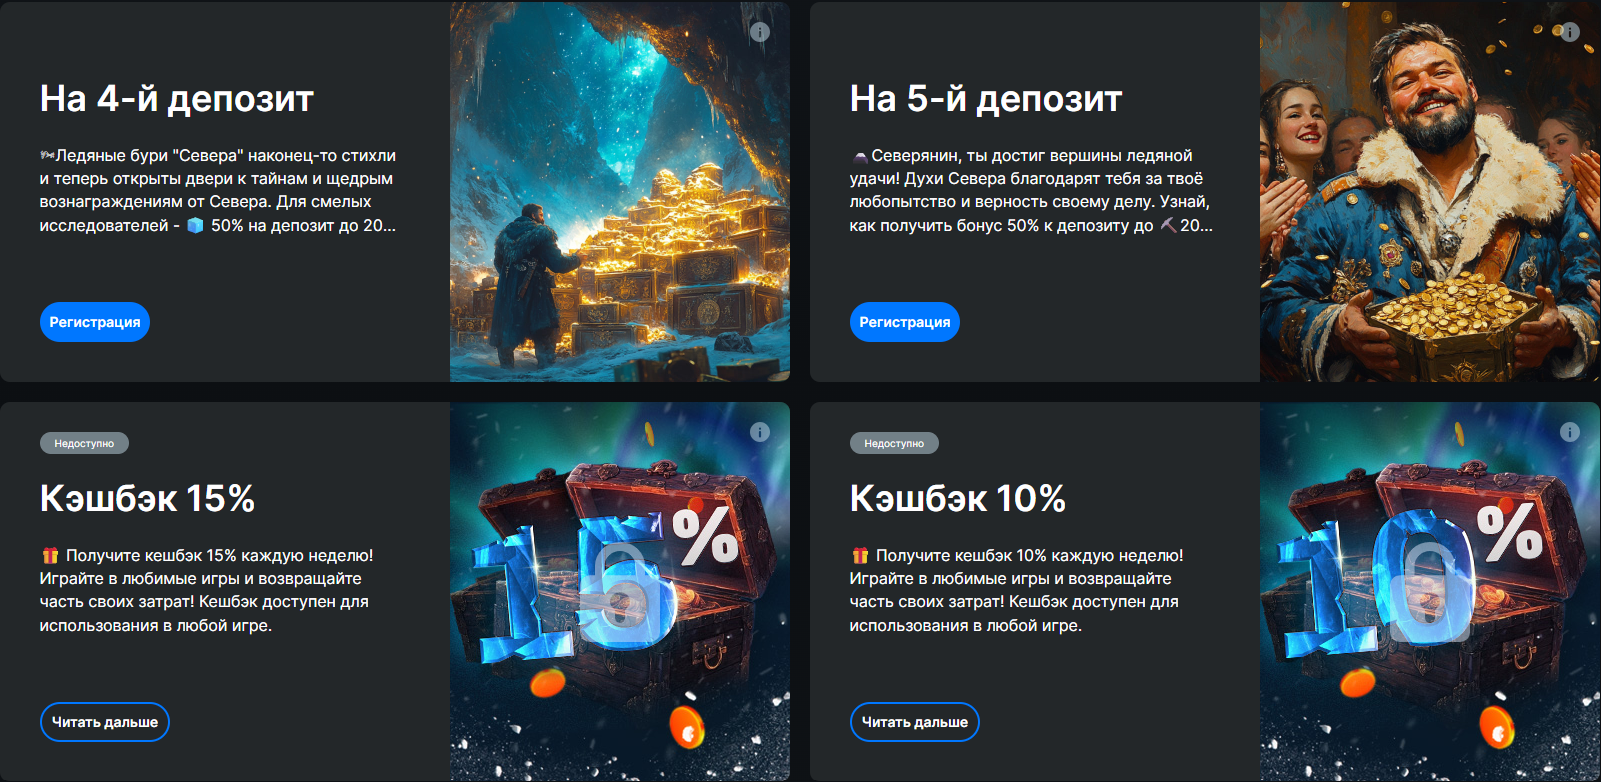Click Недоступно badge above Кэшбэк 15%
Image resolution: width=1601 pixels, height=782 pixels.
(x=84, y=443)
